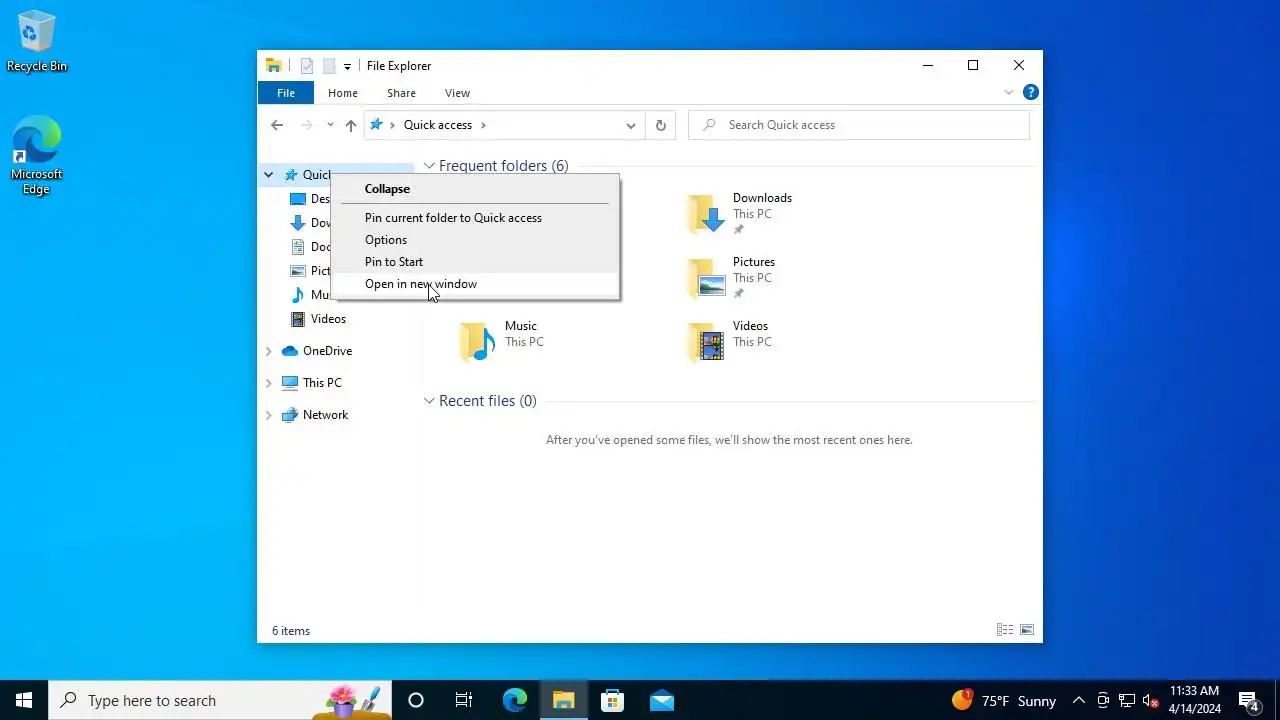The width and height of the screenshot is (1280, 720).
Task: Select Music note icon in navigation pane
Action: coord(297,295)
